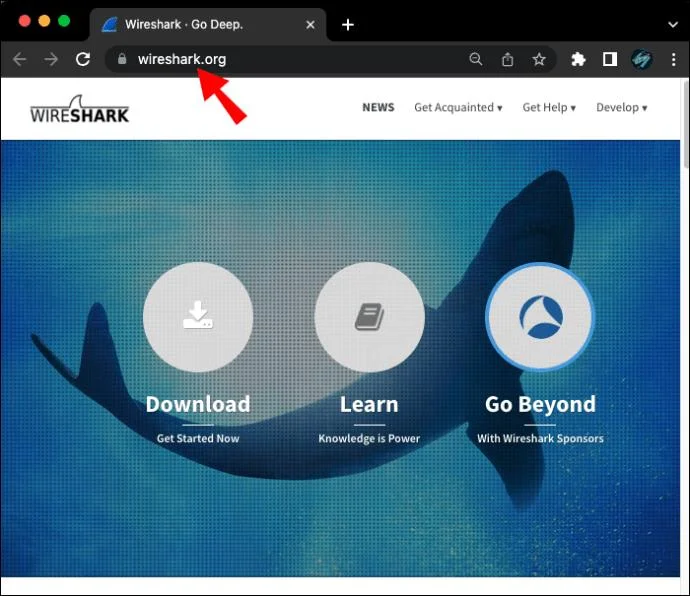Open the NEWS menu item
Image resolution: width=690 pixels, height=596 pixels.
tap(378, 107)
